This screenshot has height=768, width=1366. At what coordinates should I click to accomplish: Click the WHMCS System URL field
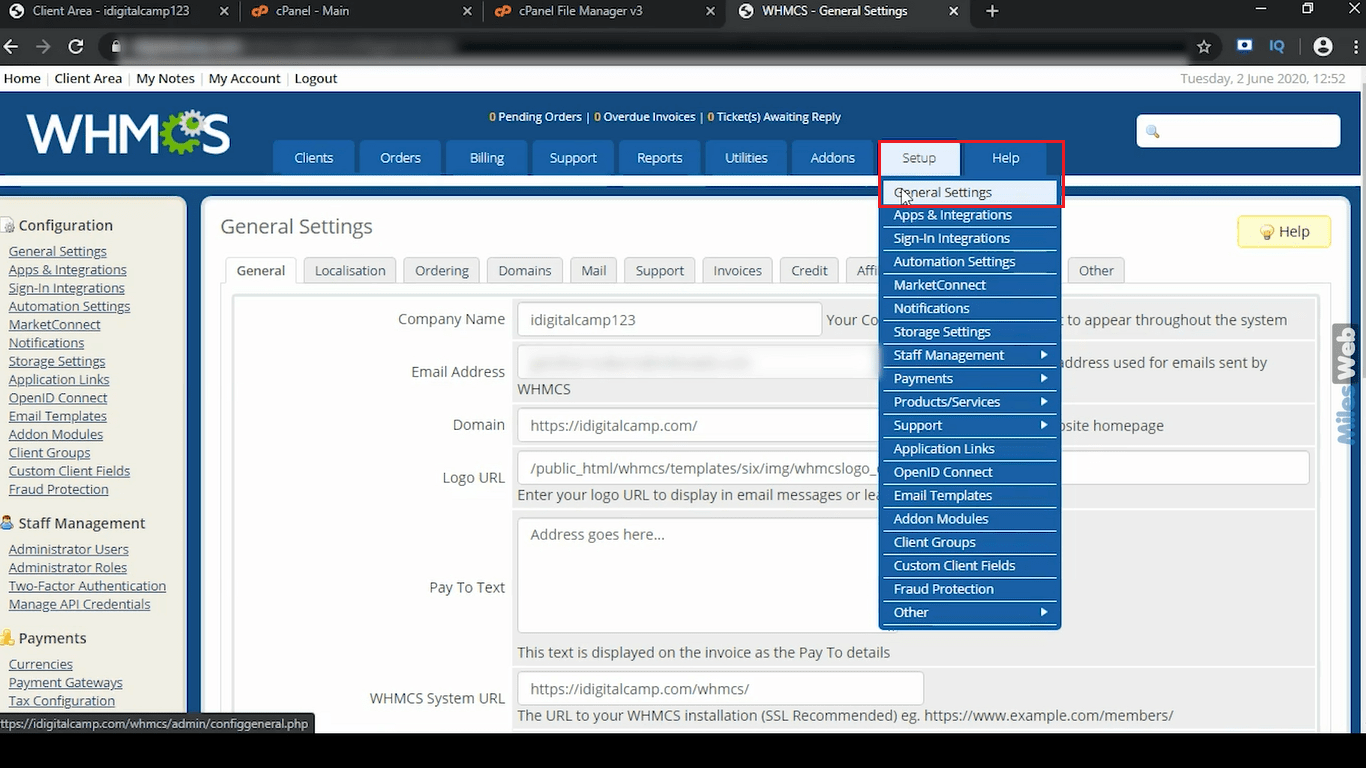tap(720, 689)
